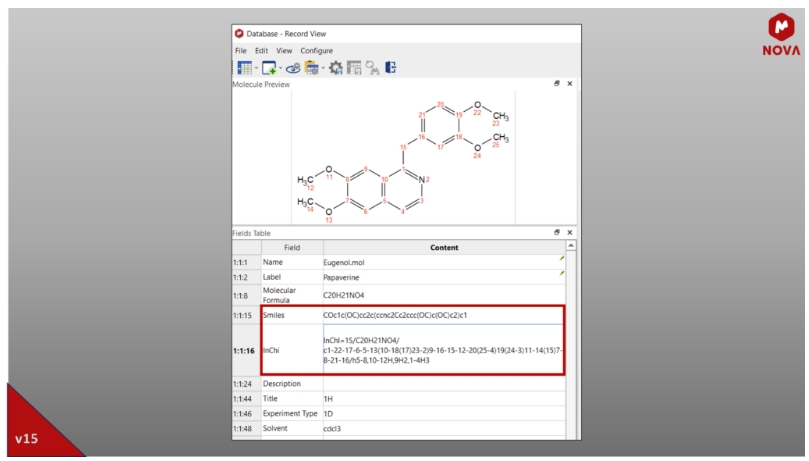The width and height of the screenshot is (809, 461).
Task: Click the Smiles string content cell
Action: click(x=444, y=315)
